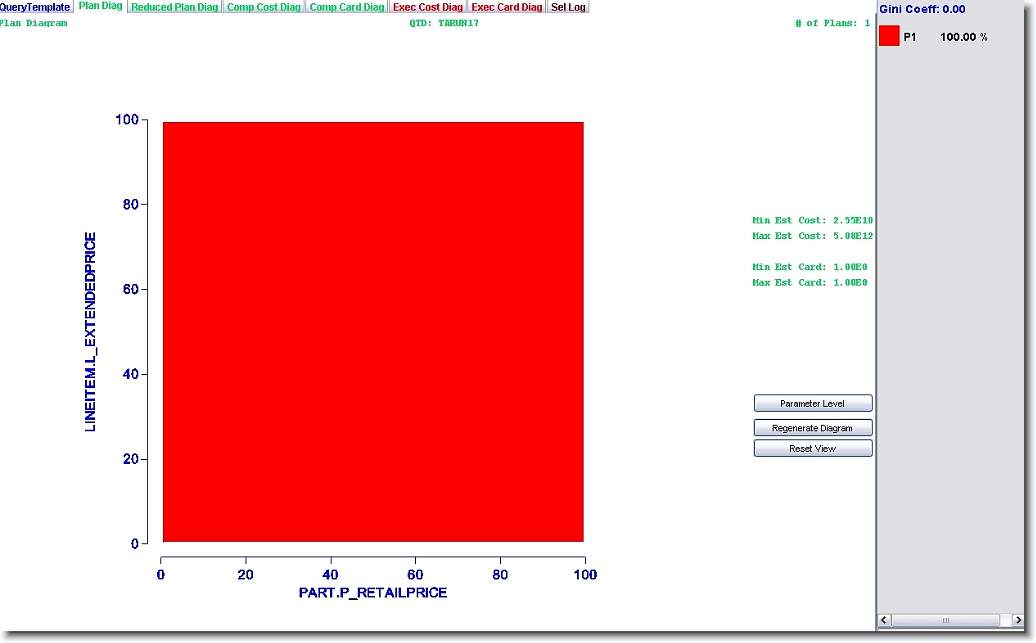Click the legend horizontal scrollbar thumb
Viewport: 1036px width, 643px height.
[x=945, y=621]
